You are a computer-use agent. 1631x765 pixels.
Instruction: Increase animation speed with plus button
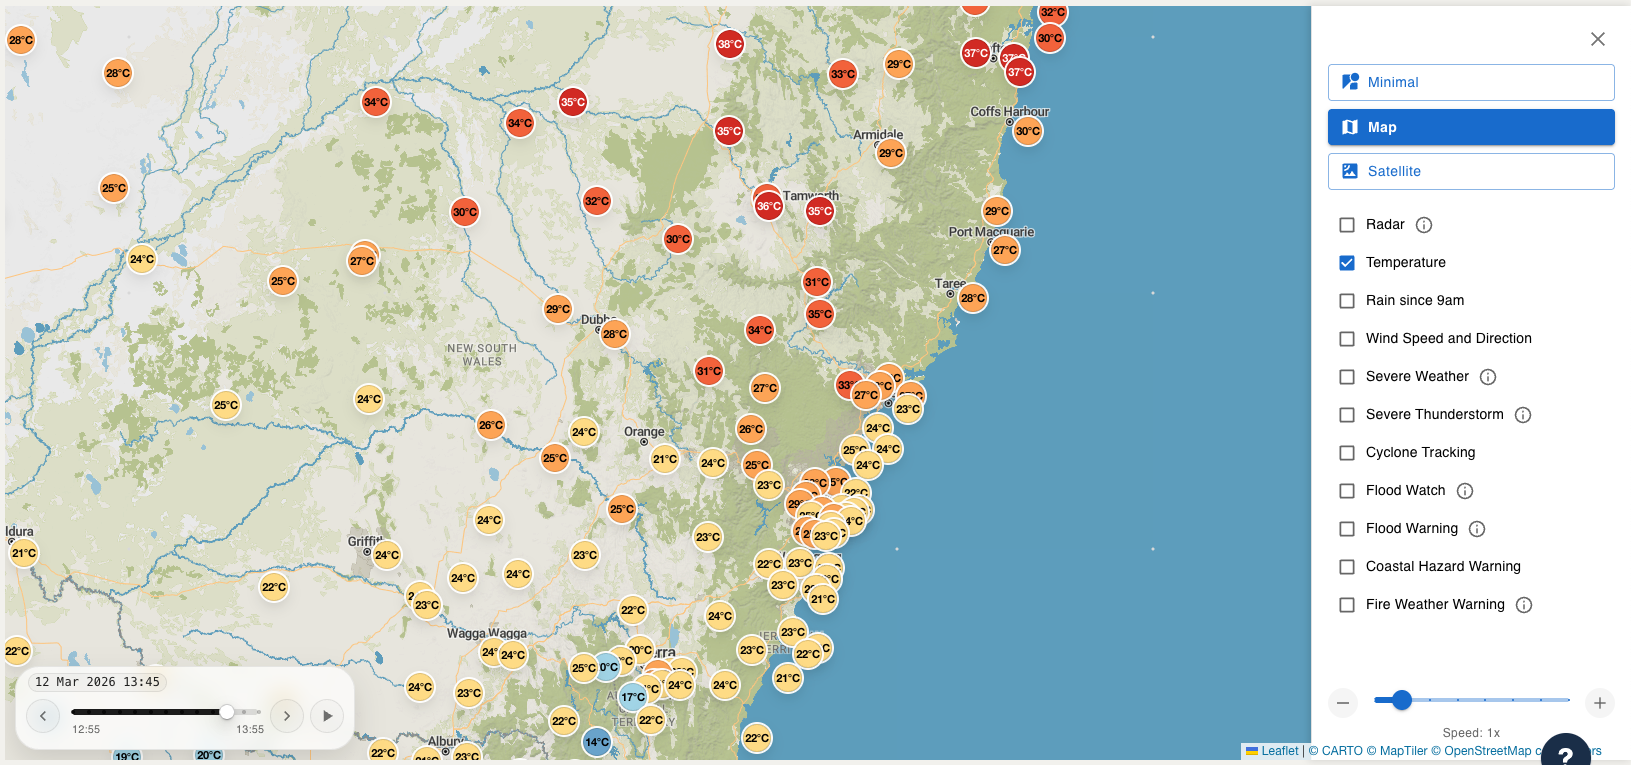[1599, 703]
